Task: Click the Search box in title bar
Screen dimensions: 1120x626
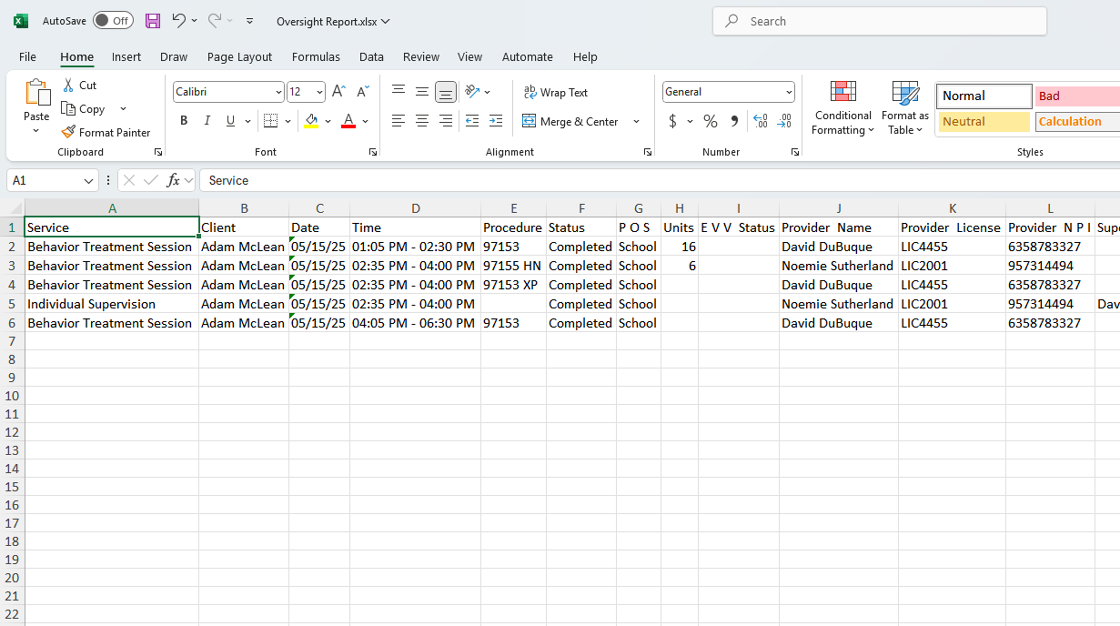Action: [880, 21]
